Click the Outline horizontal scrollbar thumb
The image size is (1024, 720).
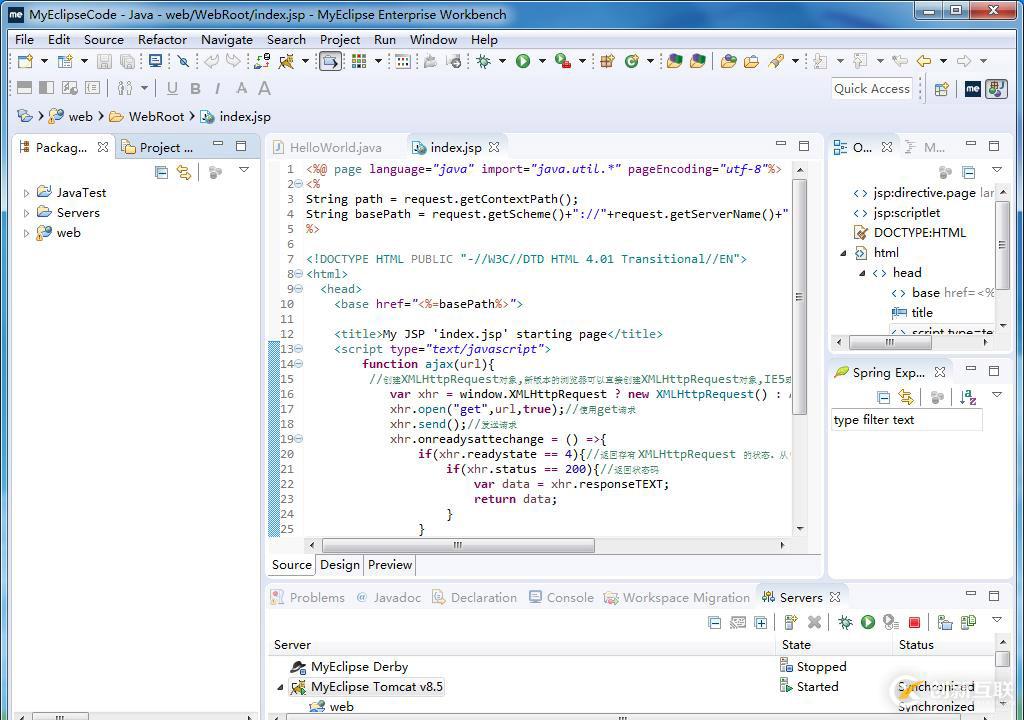[889, 342]
